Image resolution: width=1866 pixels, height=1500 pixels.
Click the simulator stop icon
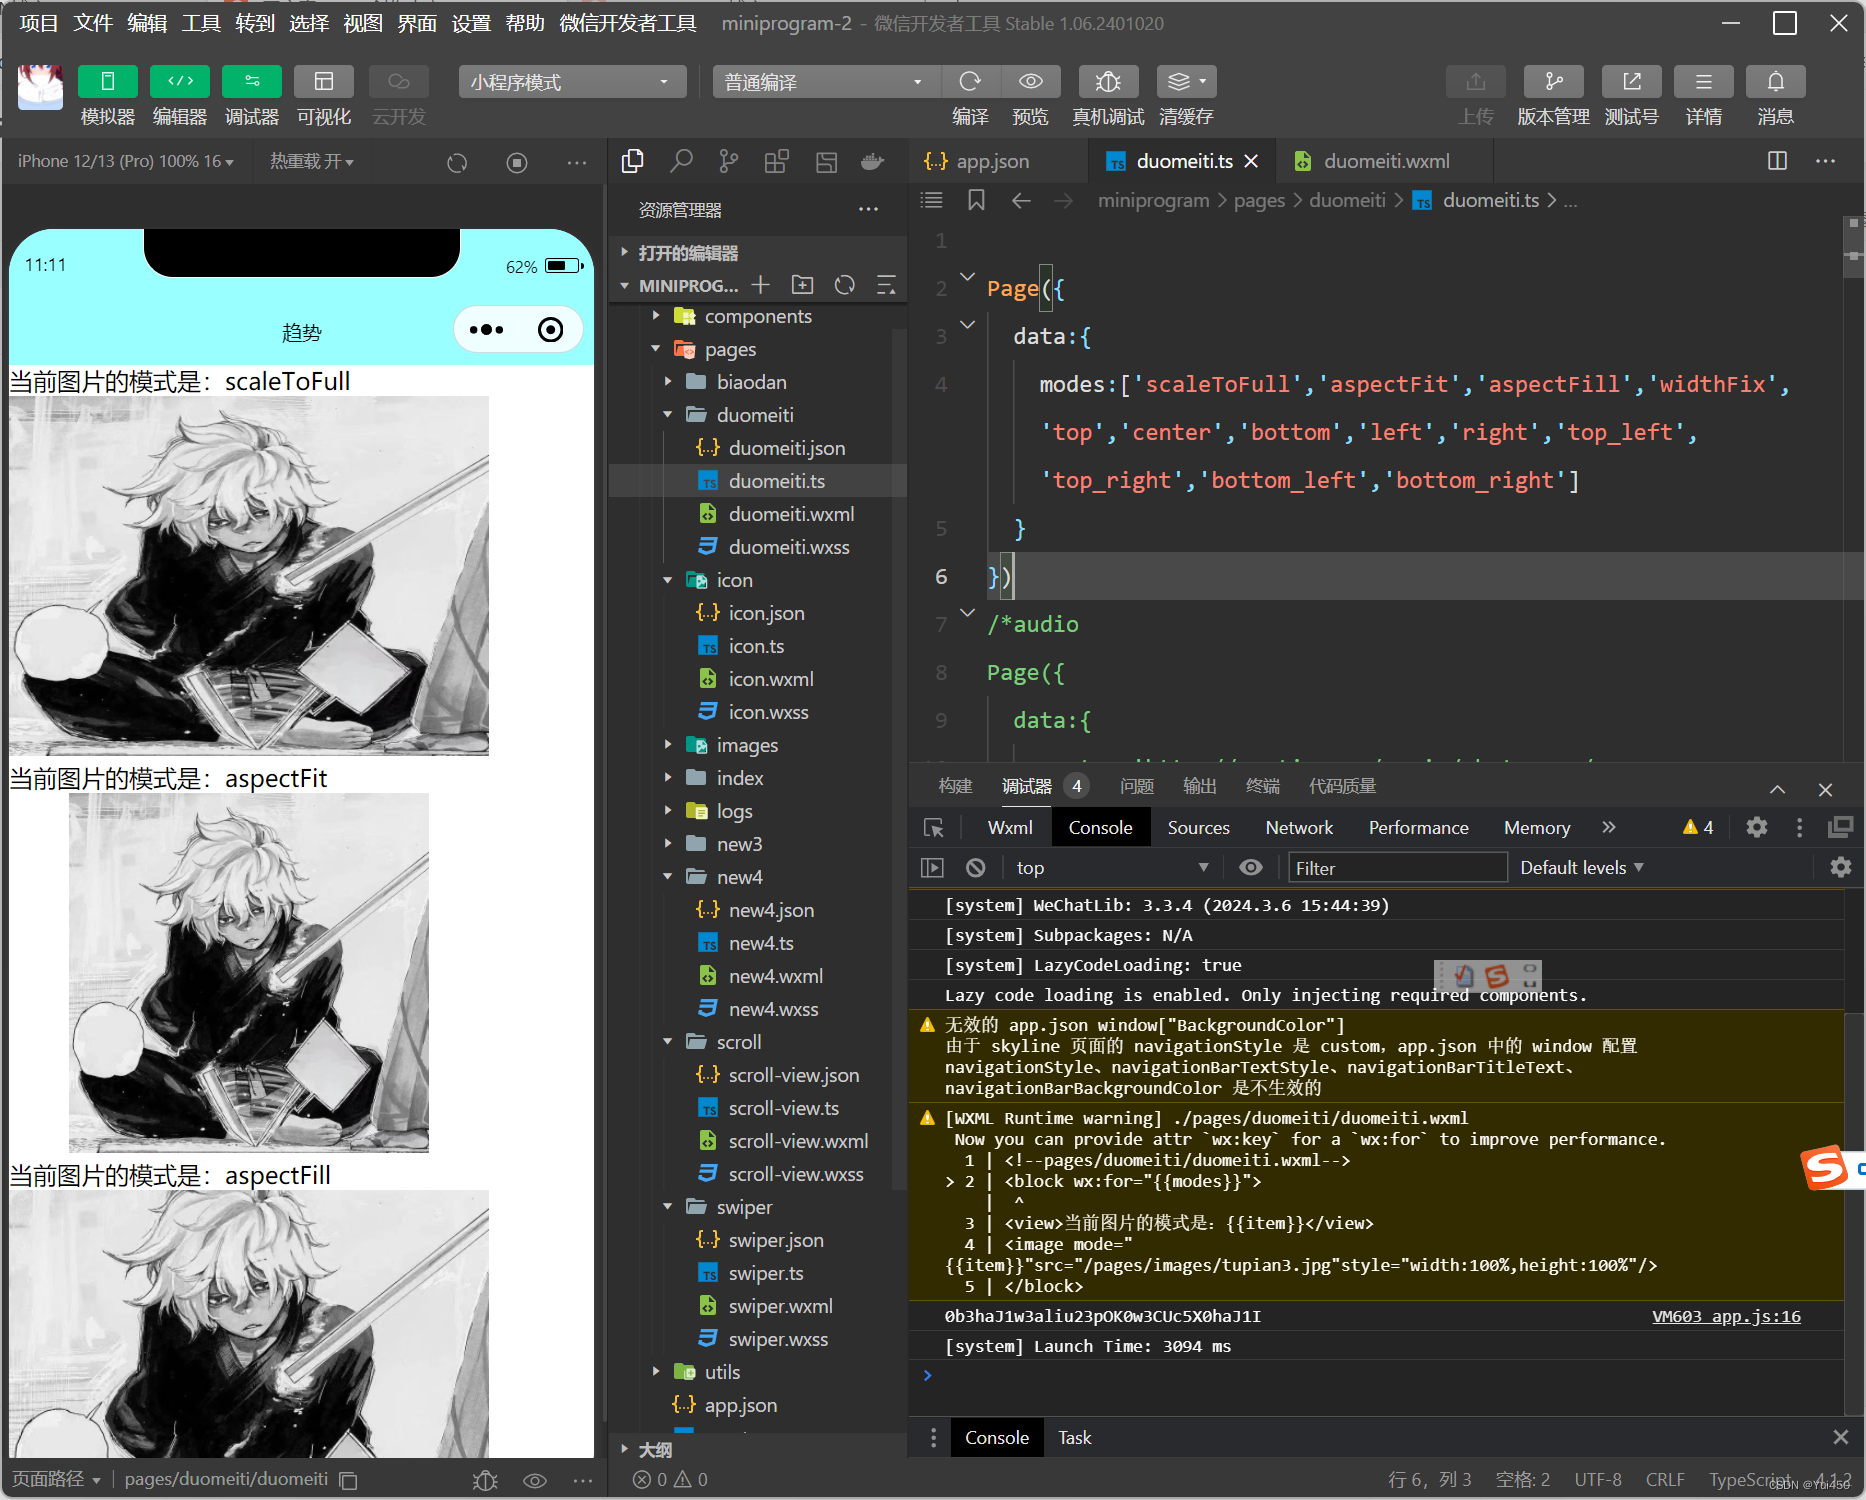point(517,162)
